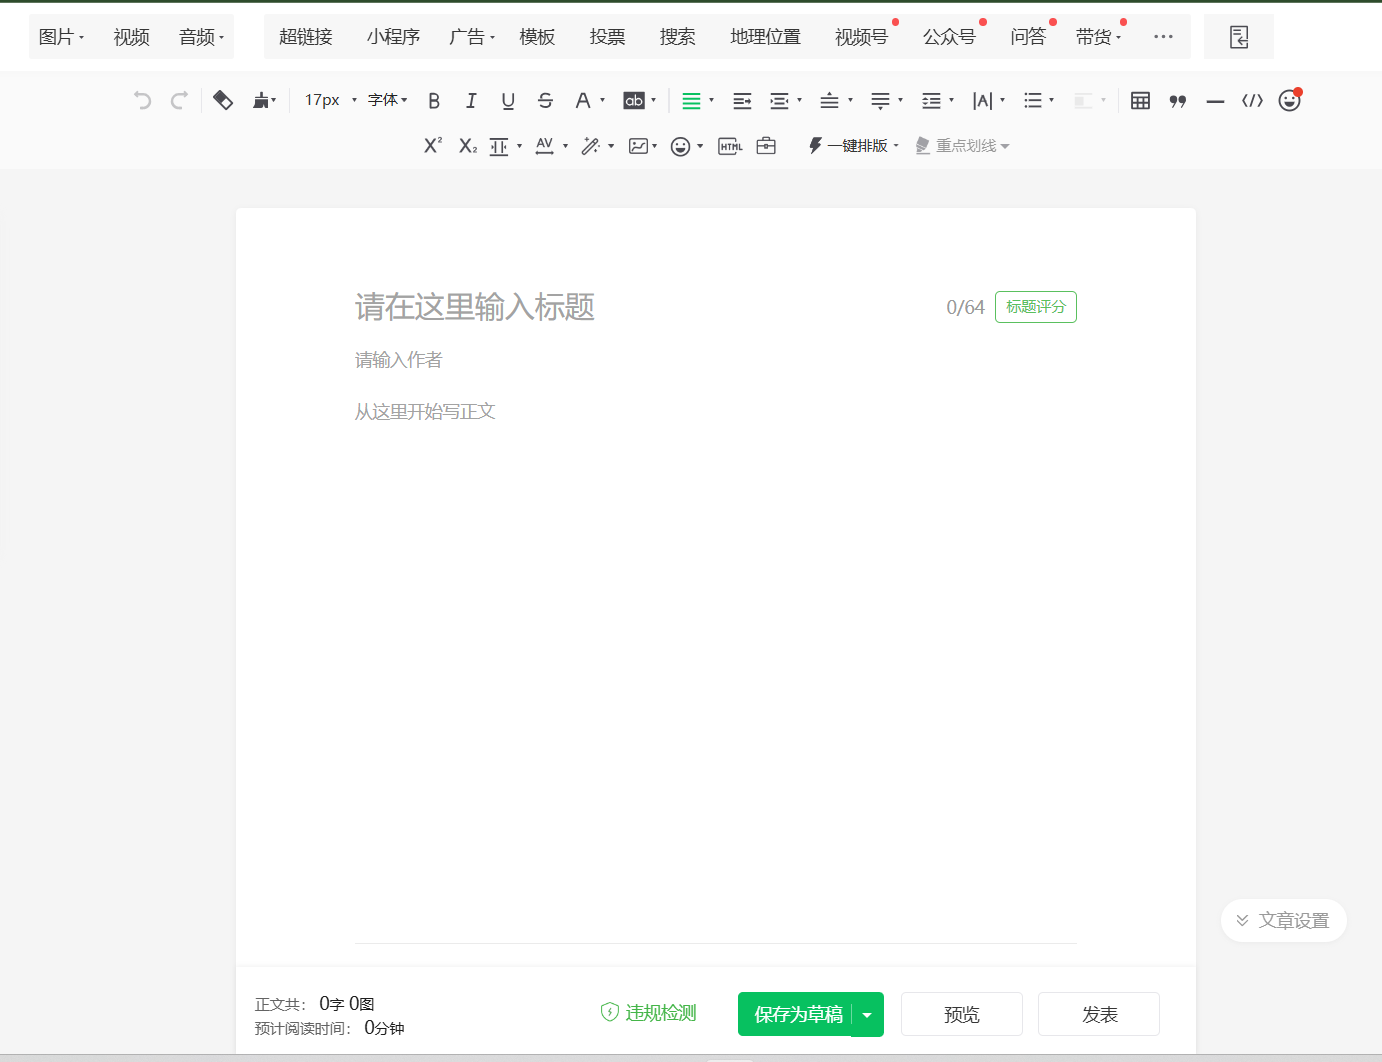Viewport: 1382px width, 1062px height.
Task: Click the blockquote quotation icon
Action: click(x=1178, y=100)
